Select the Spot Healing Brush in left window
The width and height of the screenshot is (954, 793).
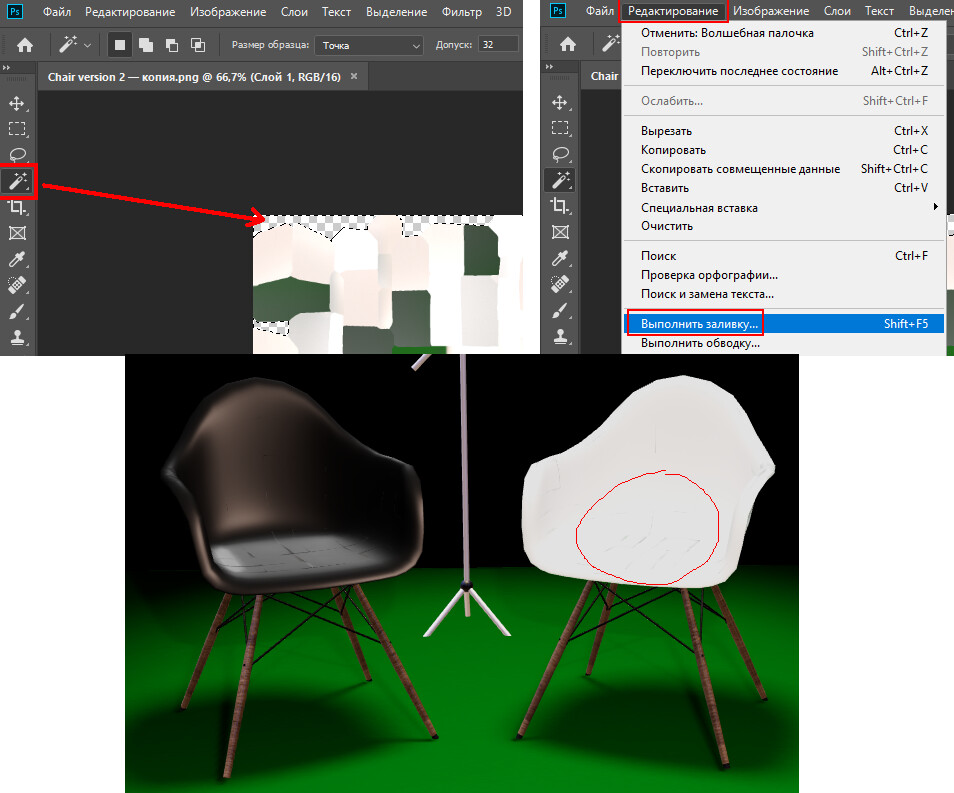click(x=16, y=285)
